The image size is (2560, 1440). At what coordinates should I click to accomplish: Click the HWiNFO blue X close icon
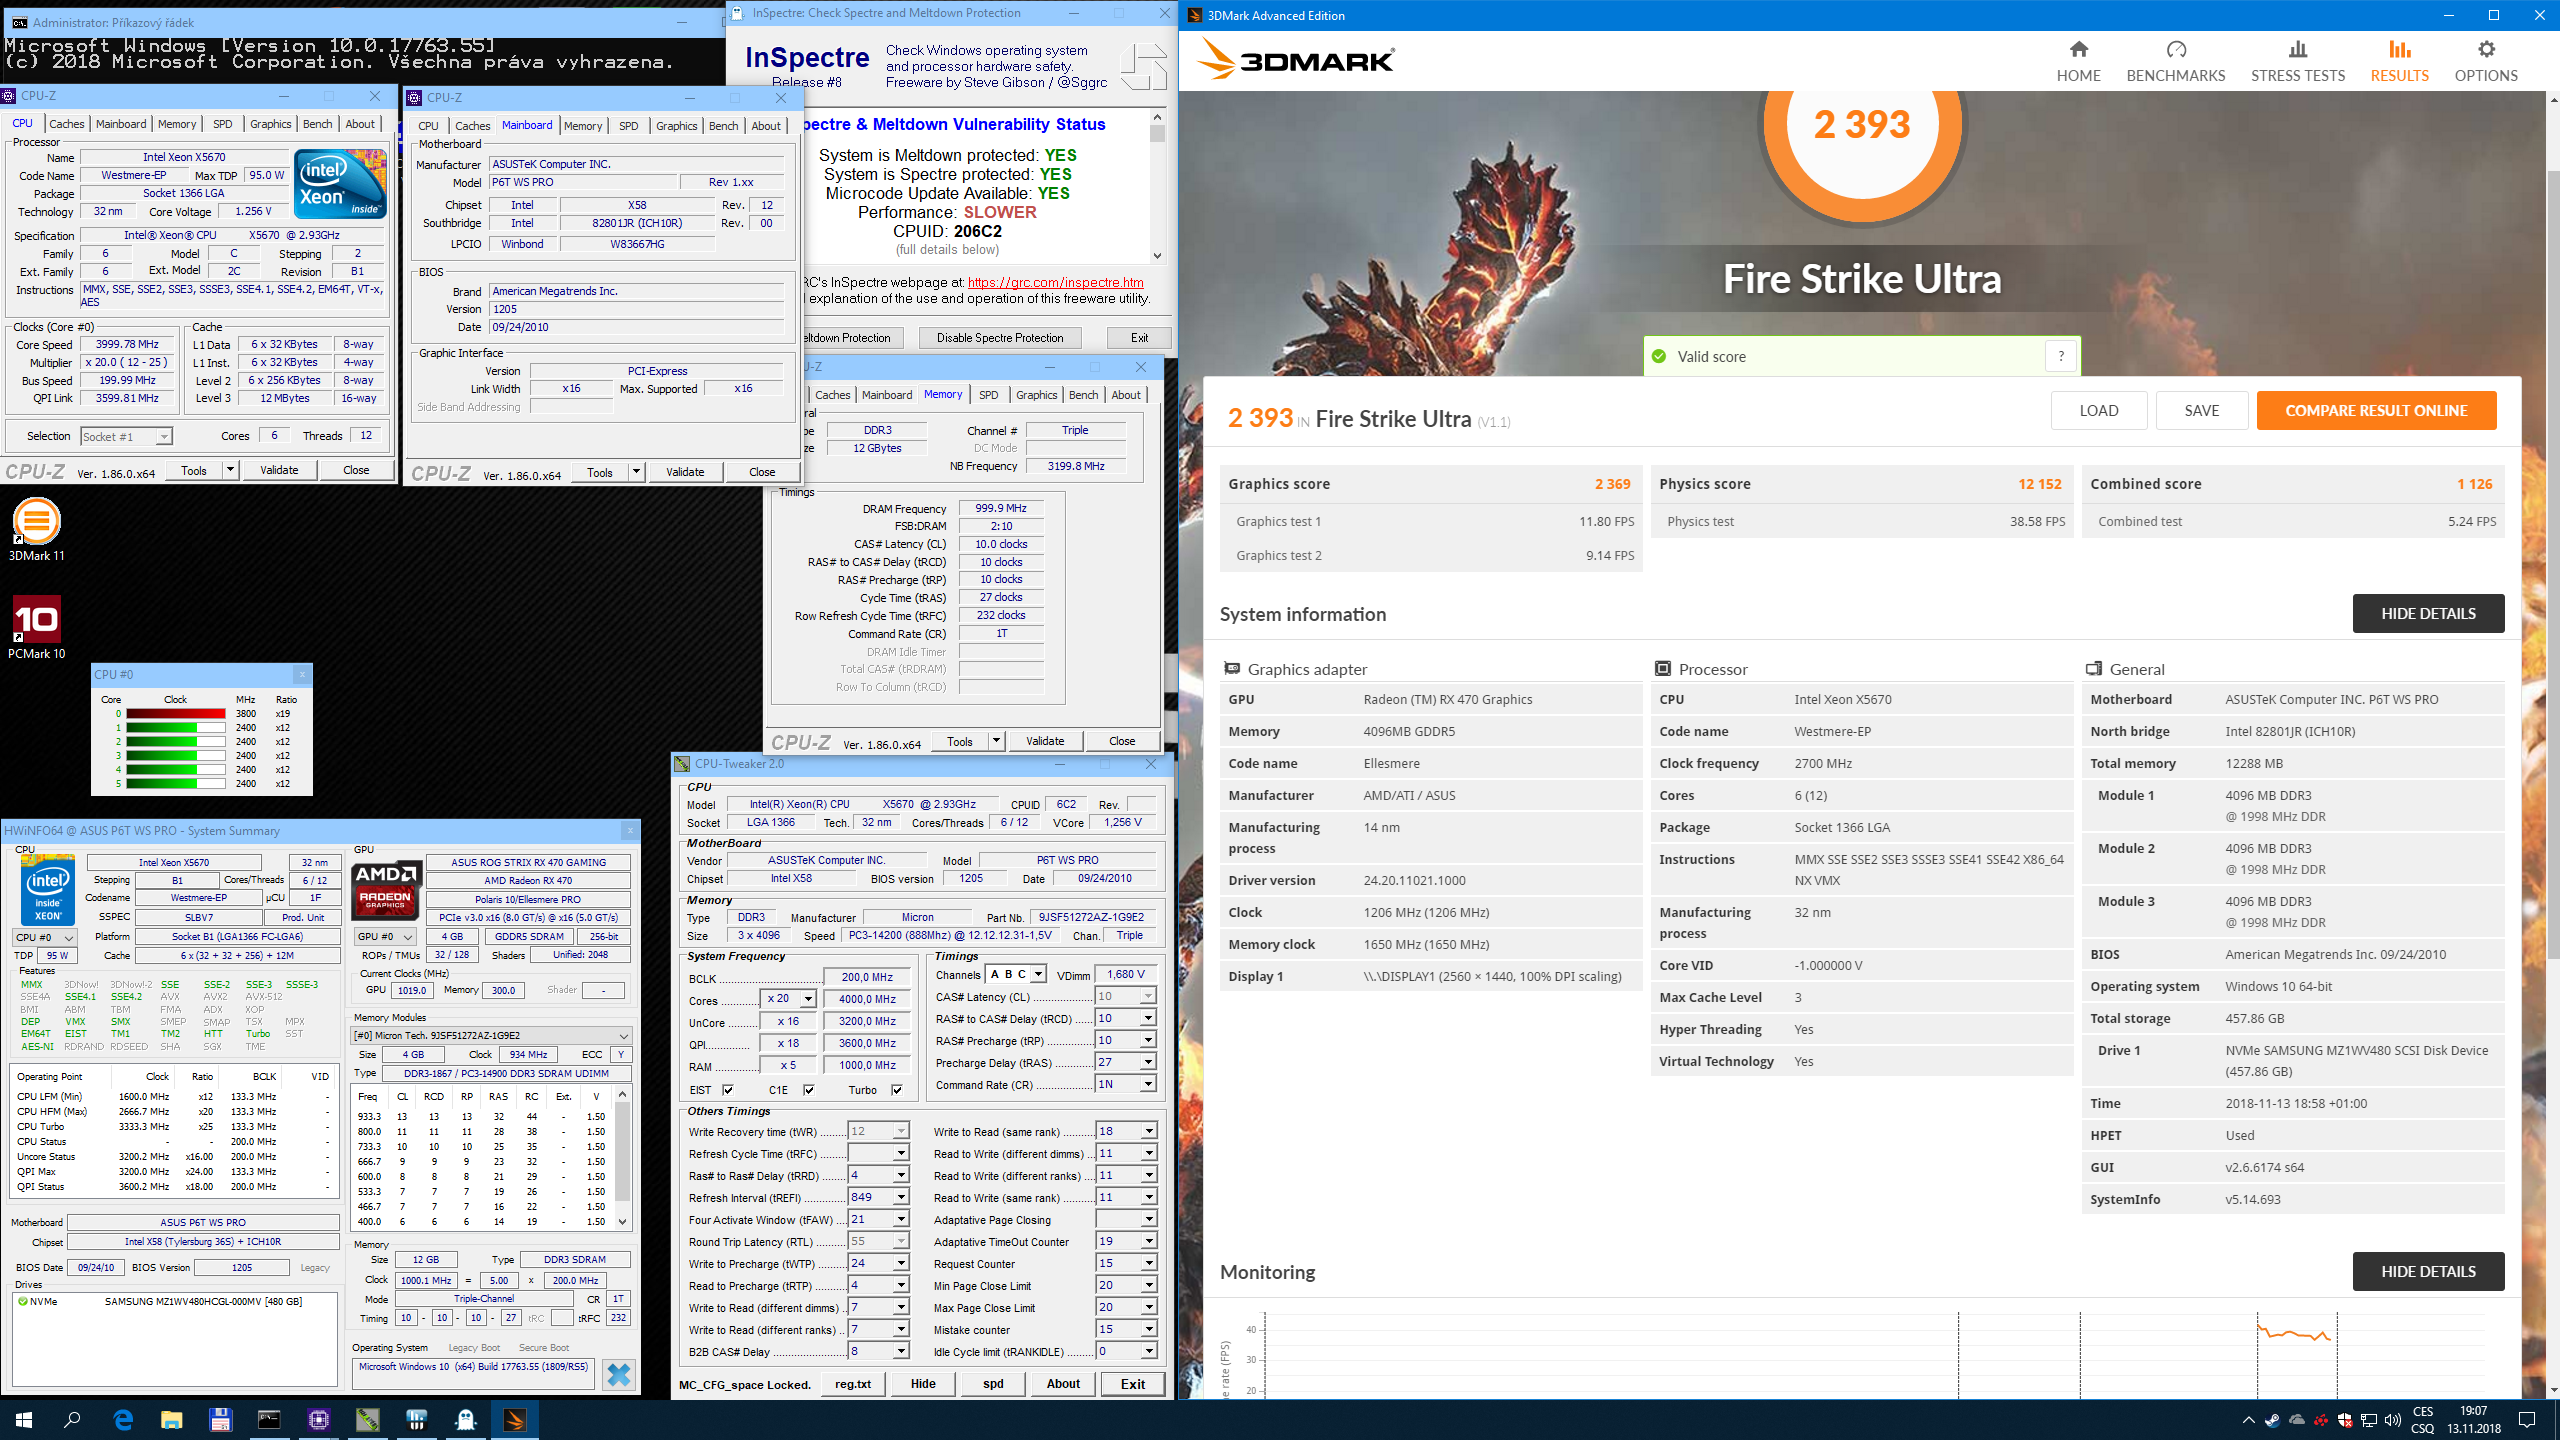point(619,1375)
